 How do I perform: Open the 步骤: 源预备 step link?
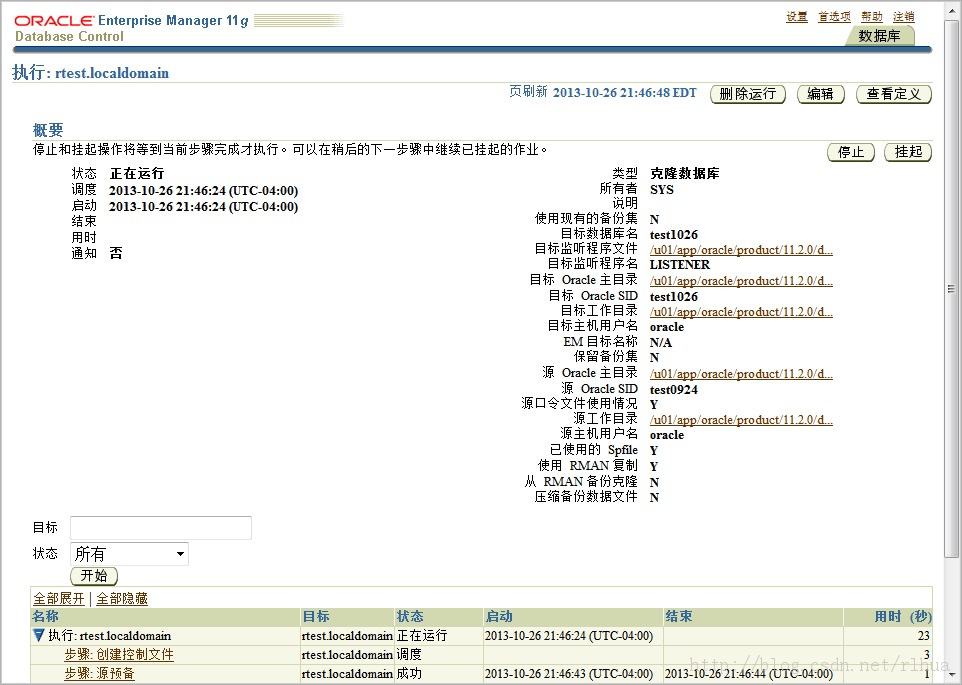99,673
